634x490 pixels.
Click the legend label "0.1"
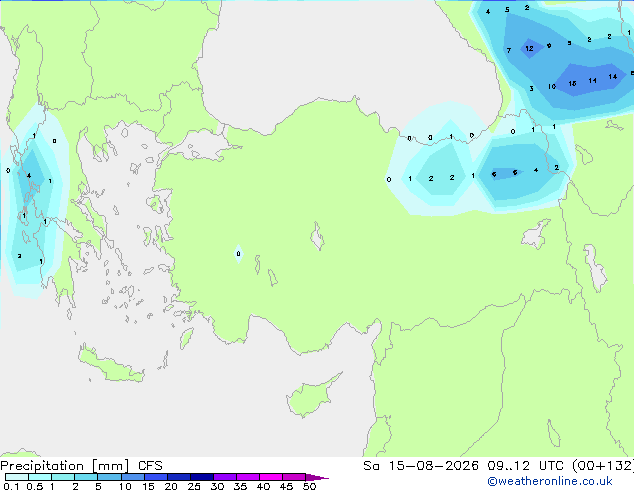point(11,486)
